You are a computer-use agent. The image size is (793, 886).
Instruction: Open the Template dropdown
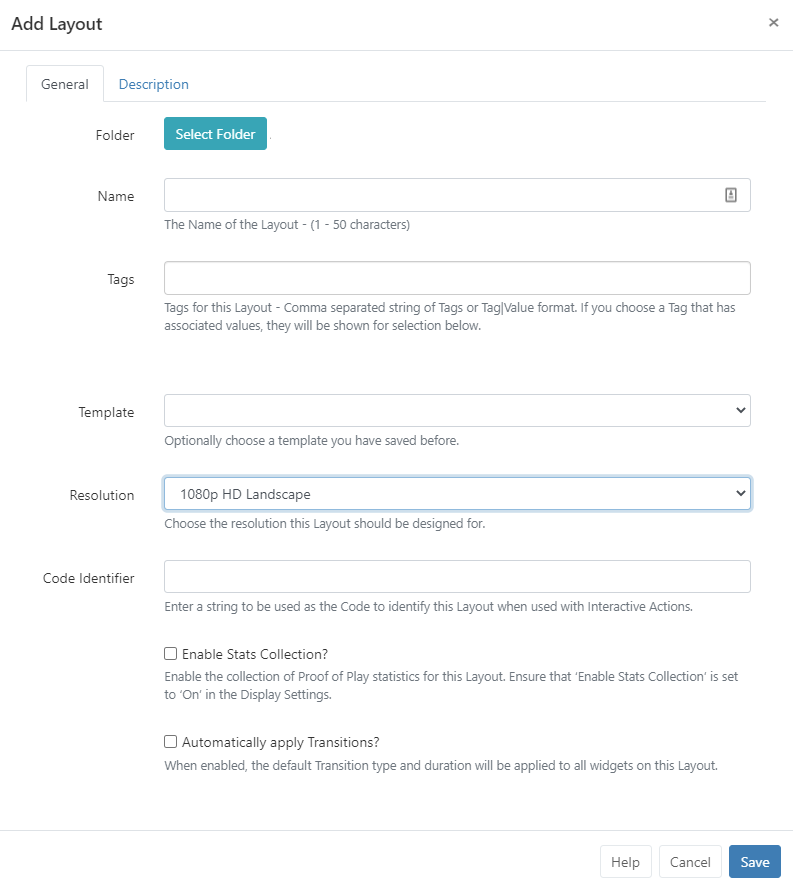tap(456, 410)
